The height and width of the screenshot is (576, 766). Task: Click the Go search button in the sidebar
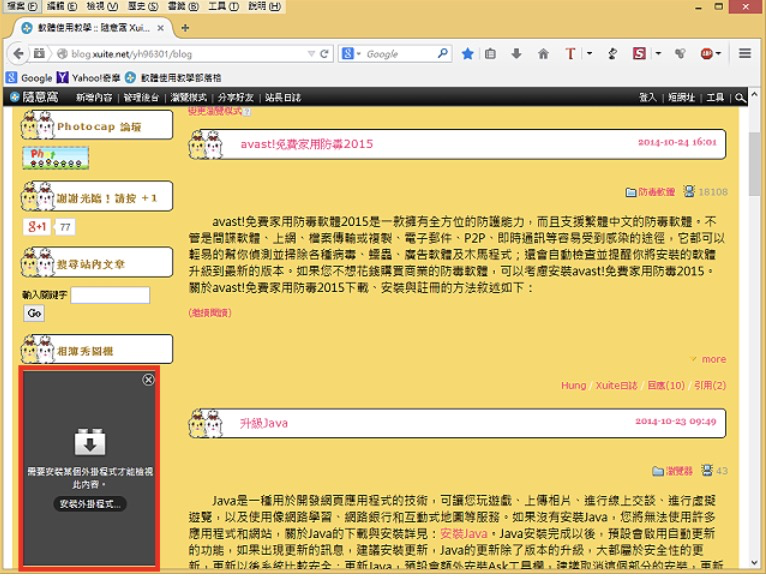pos(34,313)
